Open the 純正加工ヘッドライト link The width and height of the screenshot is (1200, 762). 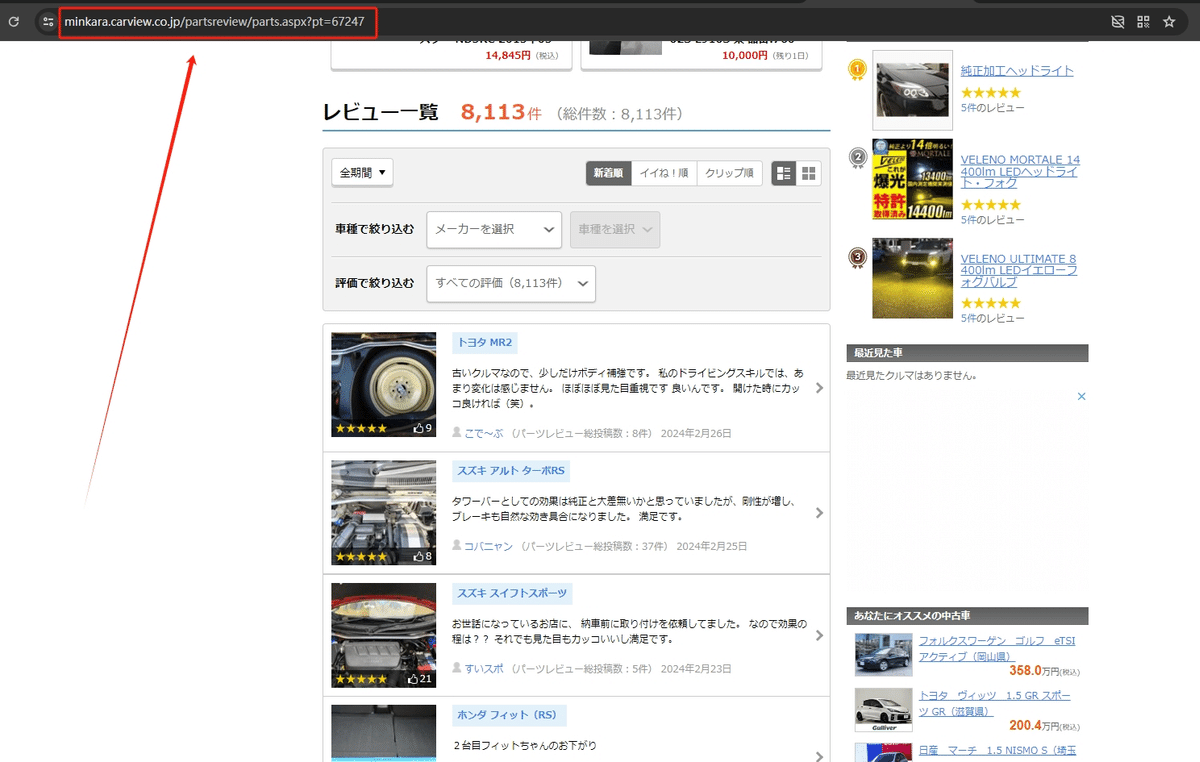coord(1017,71)
